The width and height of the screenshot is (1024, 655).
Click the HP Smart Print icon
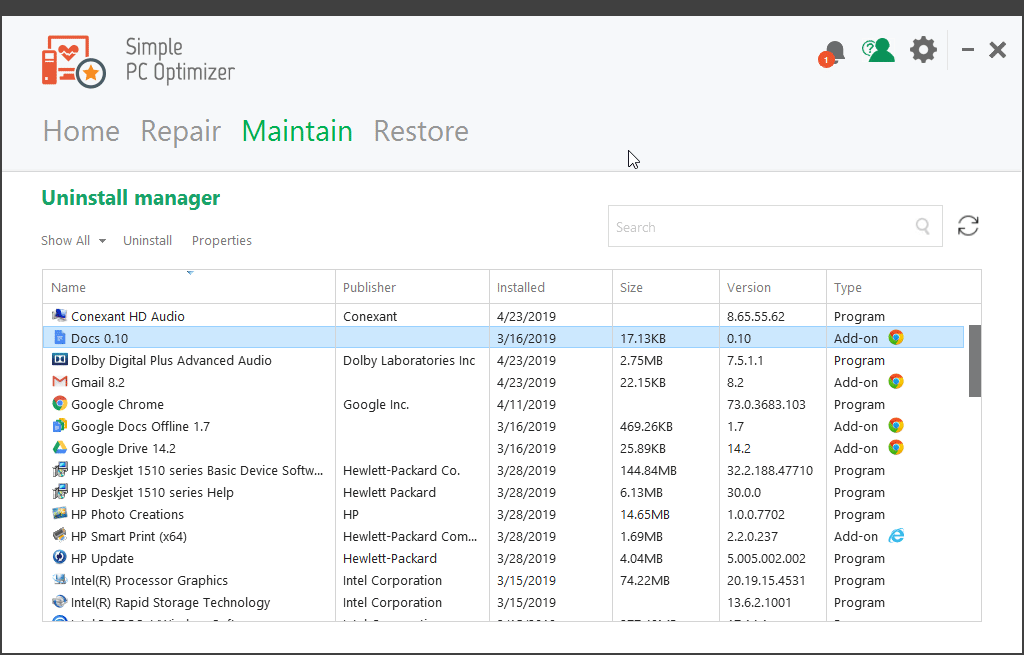click(x=59, y=535)
